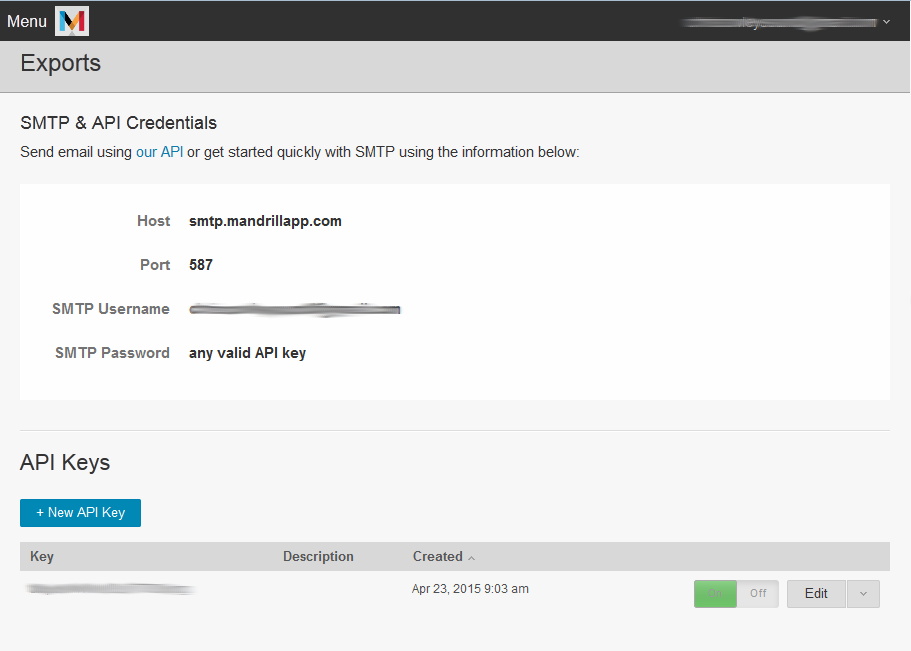Open the blurred account name menu
Image resolution: width=911 pixels, height=651 pixels.
click(x=779, y=22)
